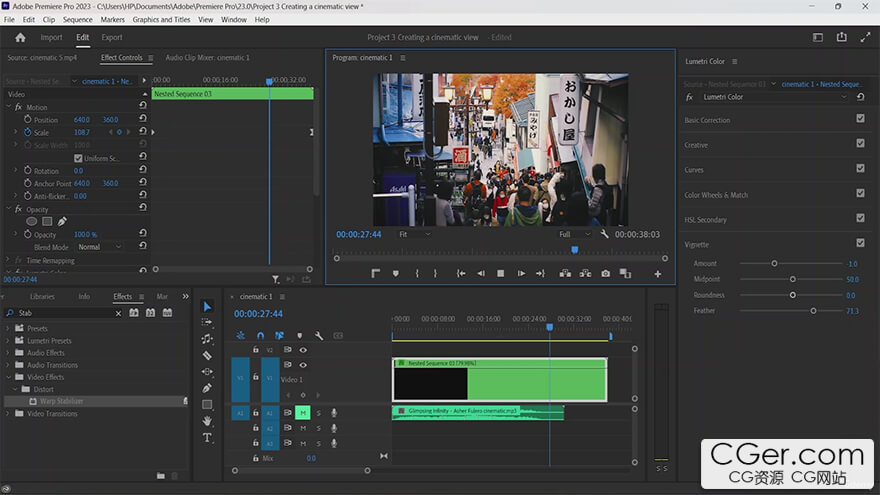Export frame with camera icon
This screenshot has width=880, height=495.
point(606,273)
